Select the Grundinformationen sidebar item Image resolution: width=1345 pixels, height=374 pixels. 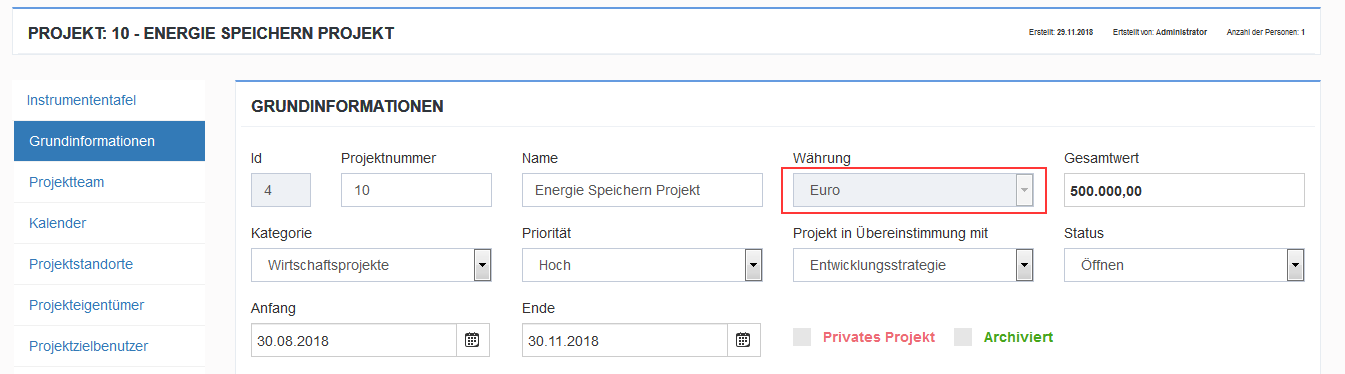pos(110,141)
